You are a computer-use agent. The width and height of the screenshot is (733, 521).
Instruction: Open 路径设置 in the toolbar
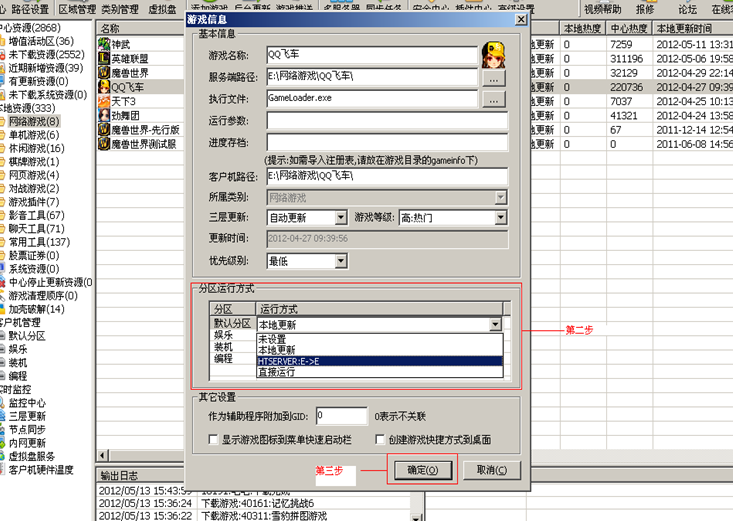pos(30,9)
